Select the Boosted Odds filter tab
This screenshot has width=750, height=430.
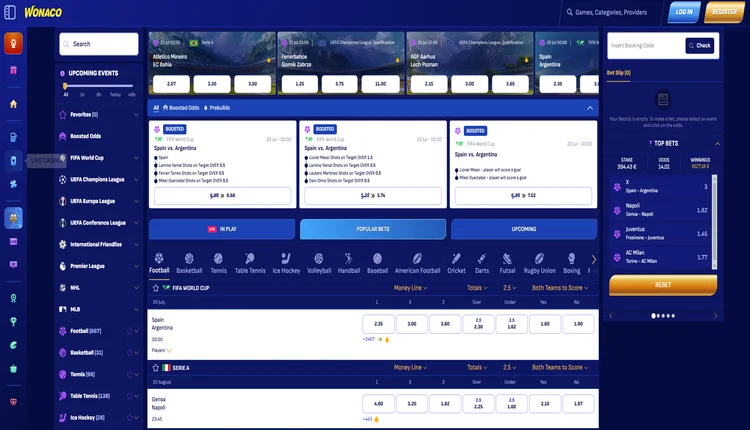click(181, 108)
